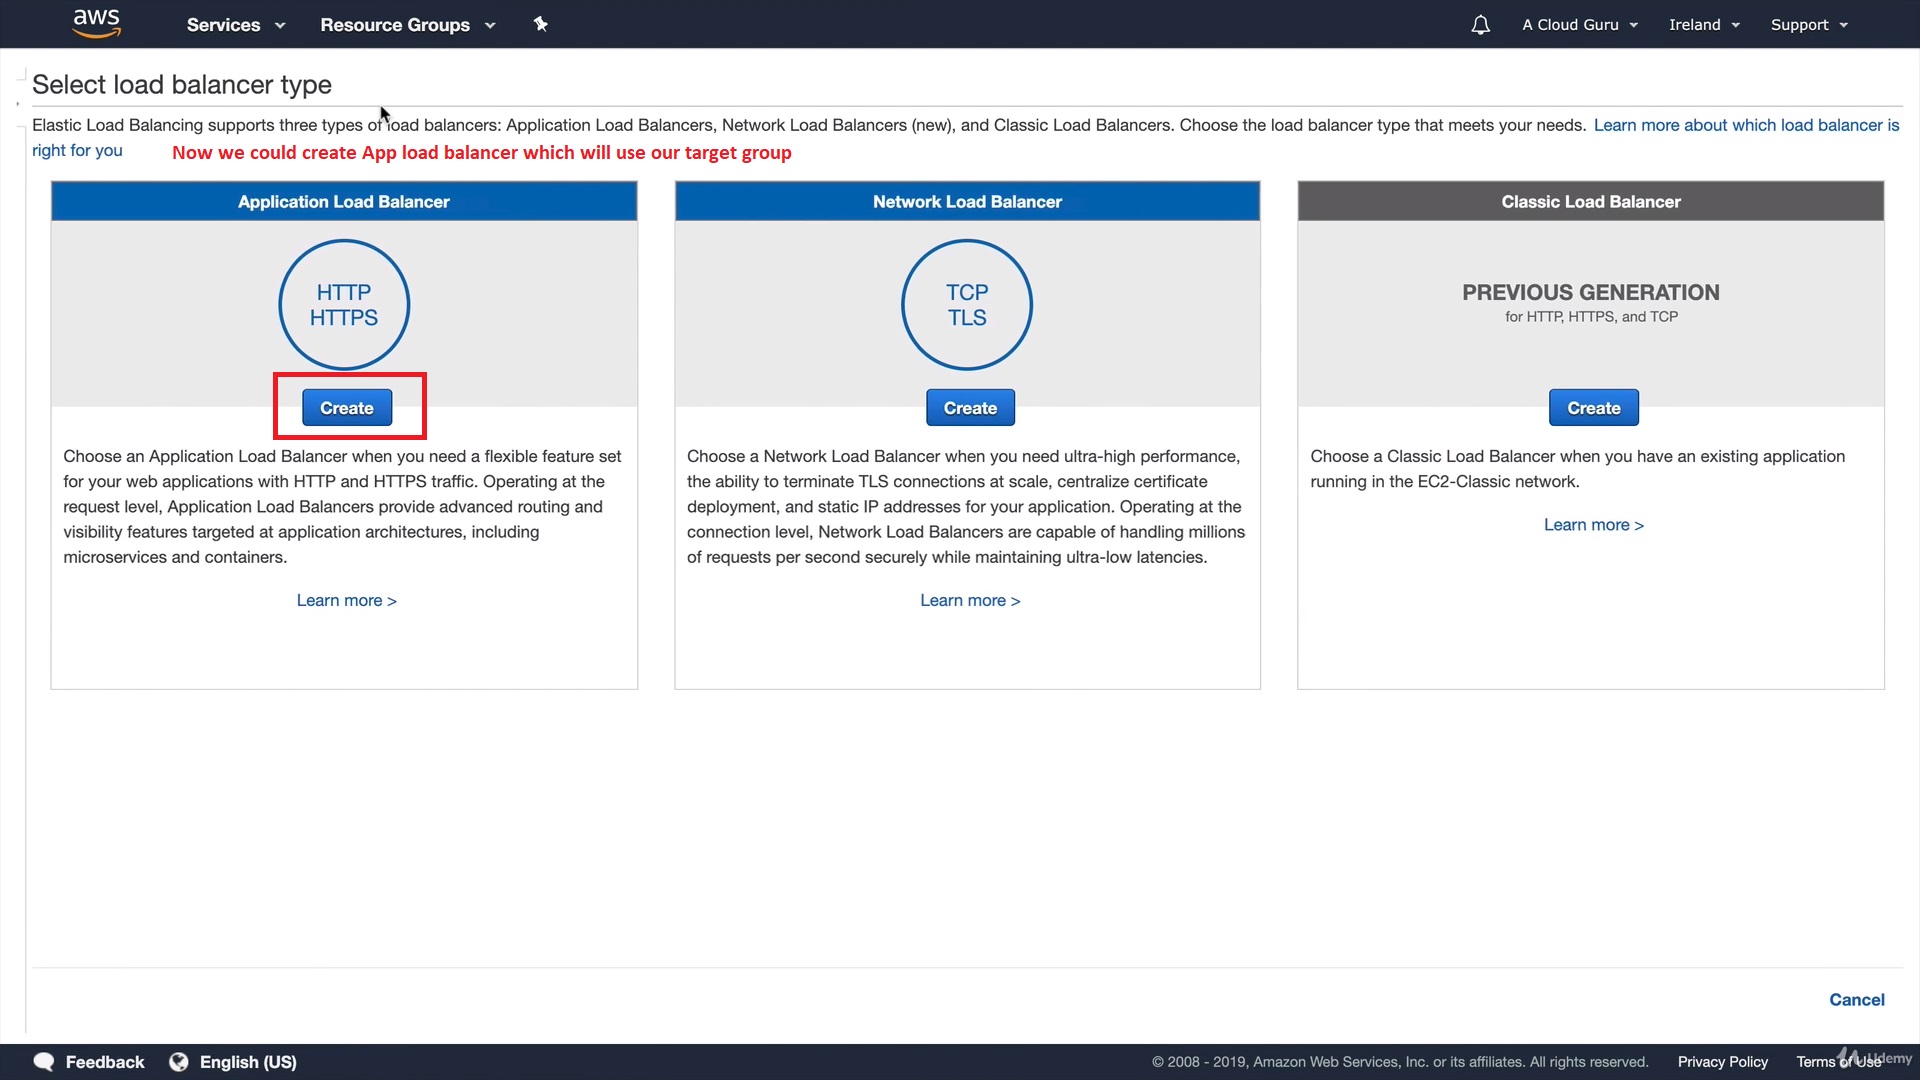Click the Application Load Balancer Create button
Viewport: 1920px width, 1080px height.
tap(347, 407)
